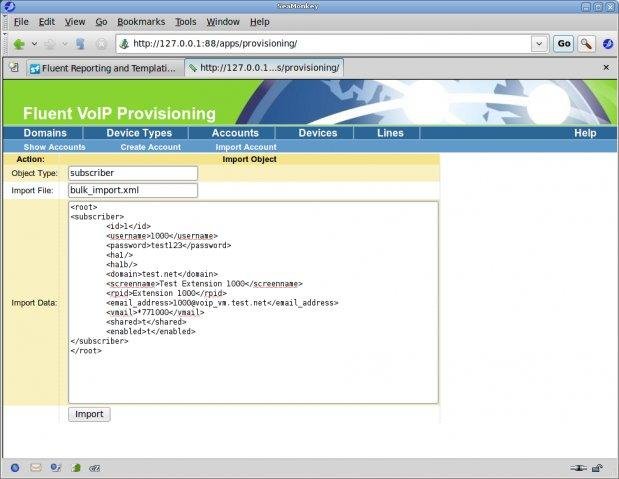619x479 pixels.
Task: Click the Back navigation arrow
Action: point(19,44)
